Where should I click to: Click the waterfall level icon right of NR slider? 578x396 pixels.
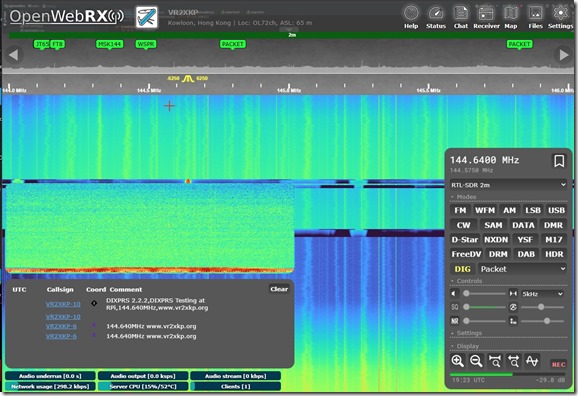[513, 321]
